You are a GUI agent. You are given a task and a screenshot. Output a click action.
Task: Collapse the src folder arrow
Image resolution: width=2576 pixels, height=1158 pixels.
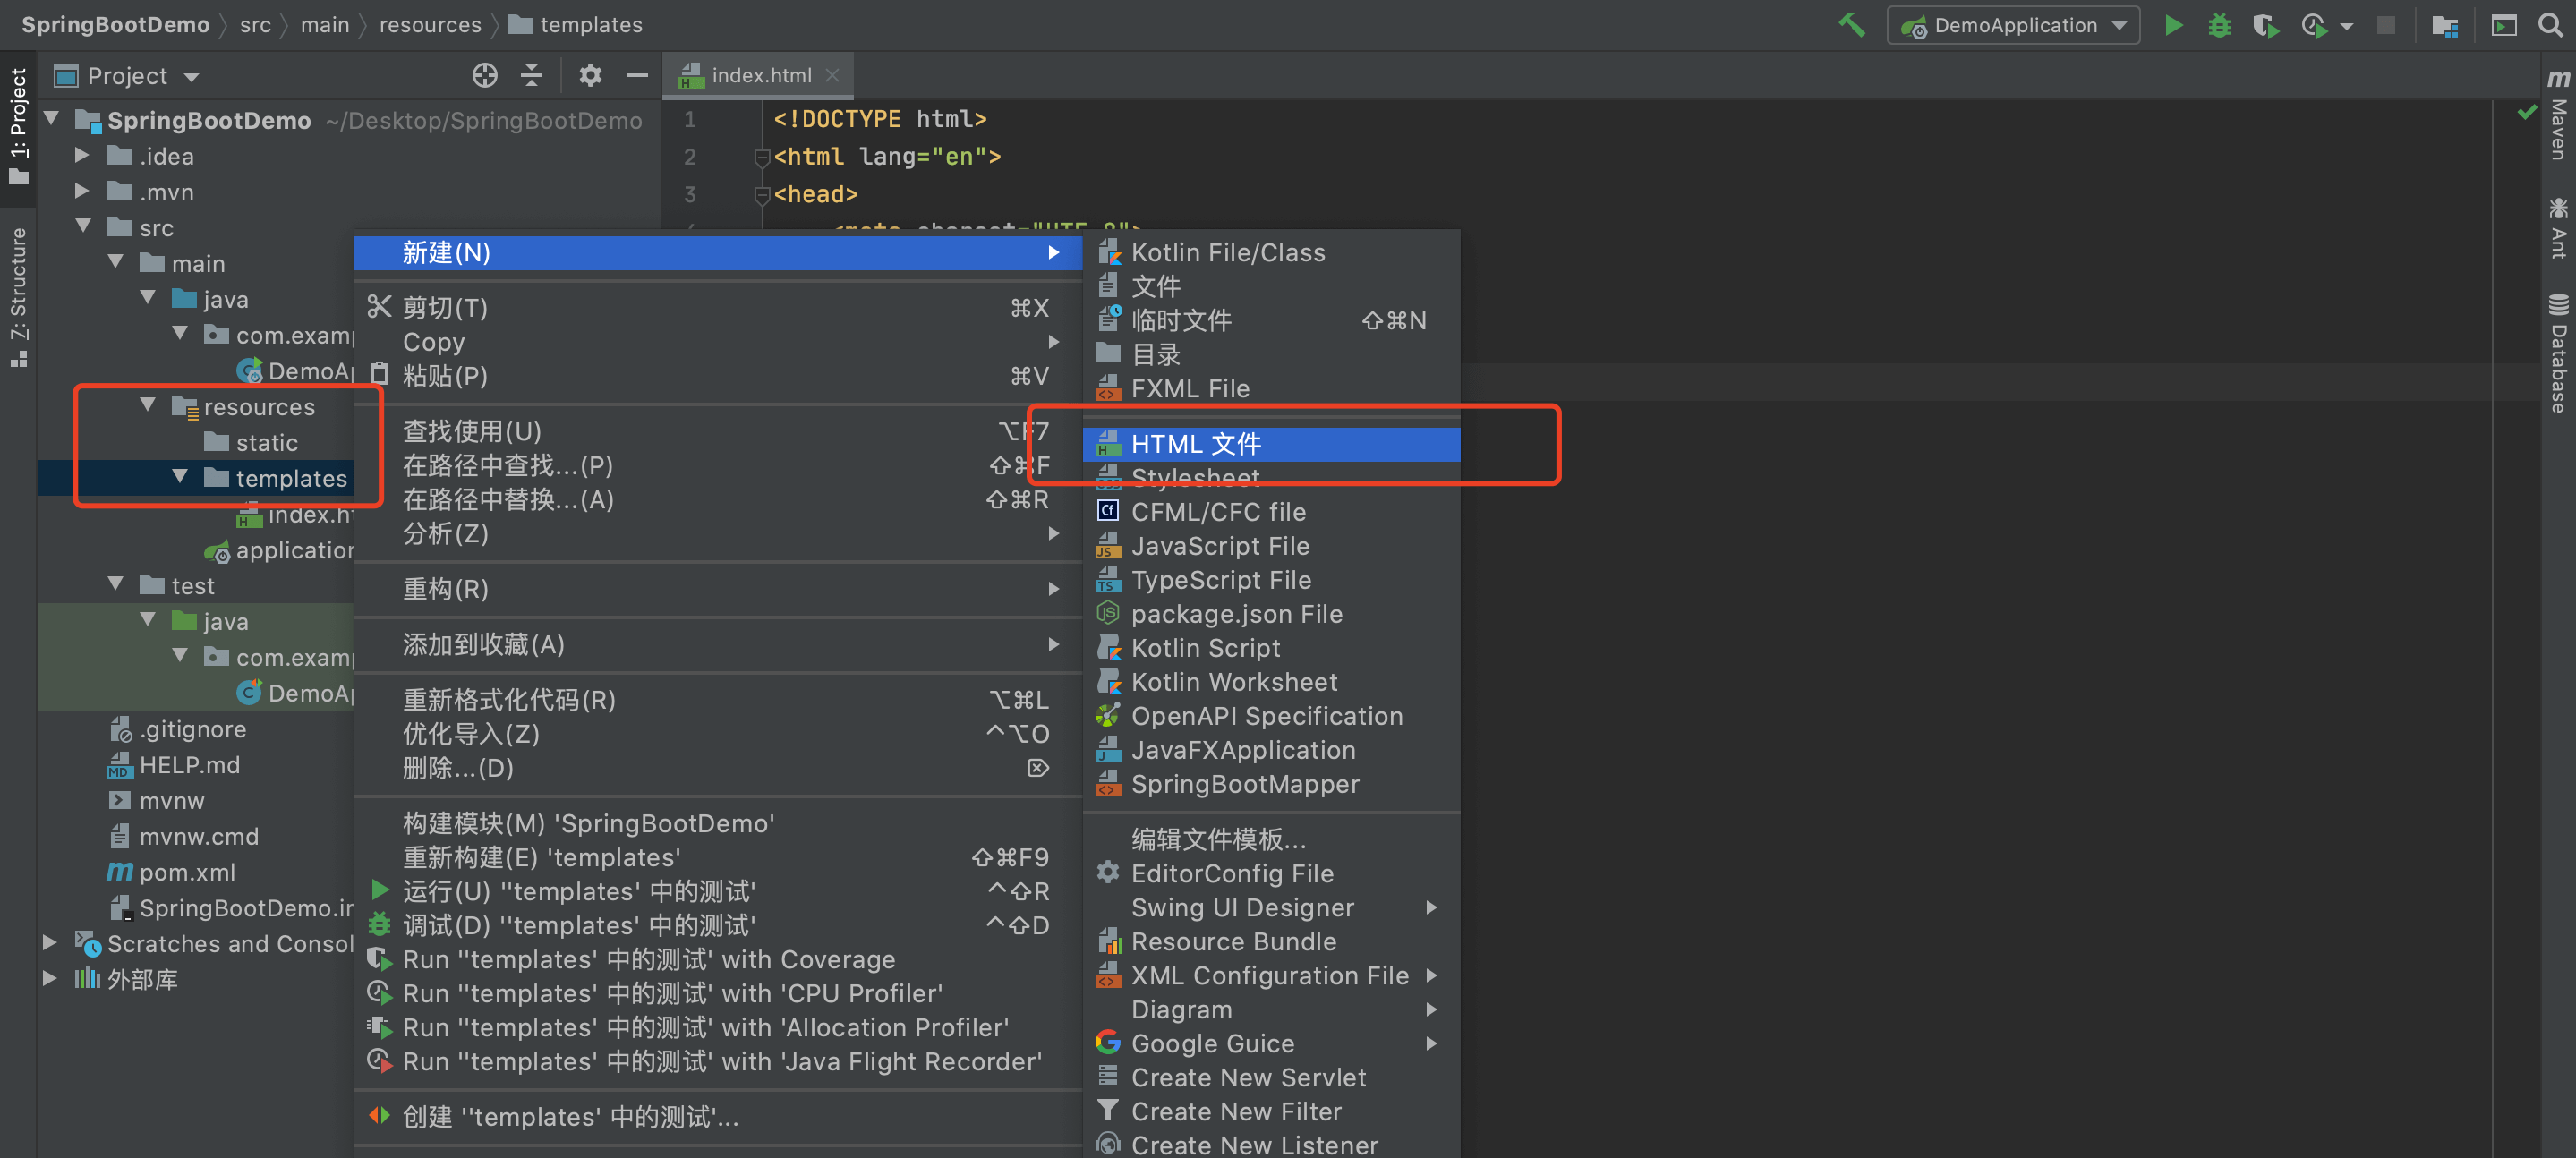coord(82,227)
